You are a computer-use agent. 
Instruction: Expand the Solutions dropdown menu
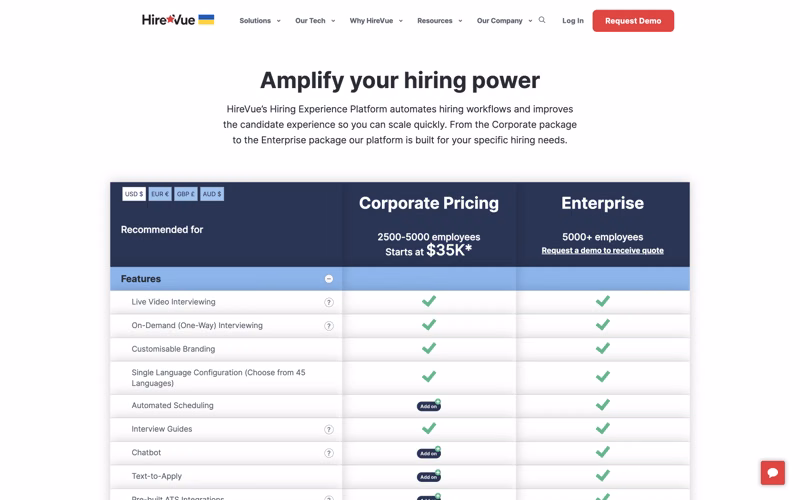click(x=260, y=21)
